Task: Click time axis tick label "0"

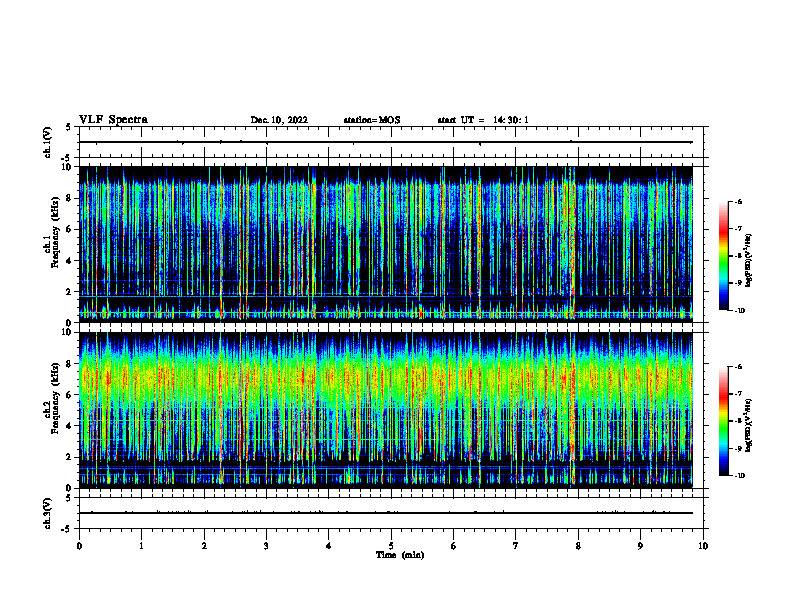Action: [79, 546]
